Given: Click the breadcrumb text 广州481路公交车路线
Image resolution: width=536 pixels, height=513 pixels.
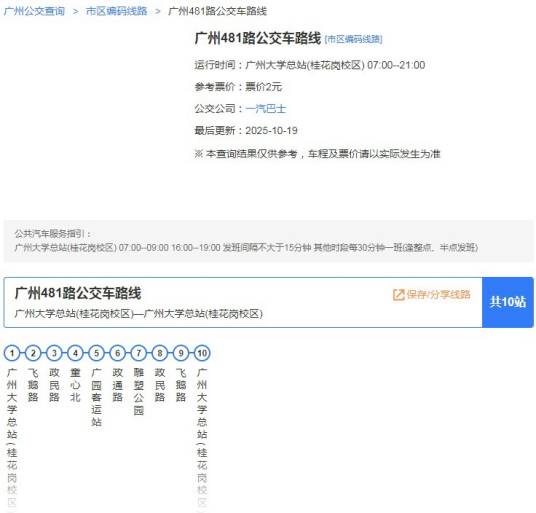Looking at the screenshot, I should pyautogui.click(x=217, y=11).
